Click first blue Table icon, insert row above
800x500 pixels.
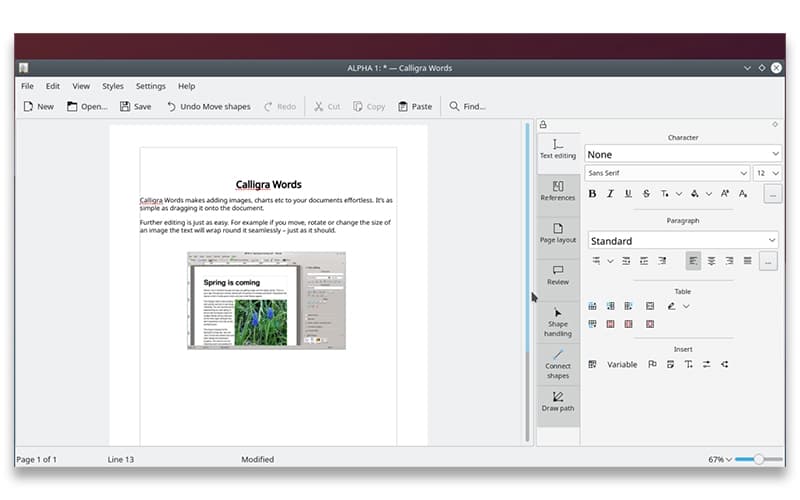(592, 306)
